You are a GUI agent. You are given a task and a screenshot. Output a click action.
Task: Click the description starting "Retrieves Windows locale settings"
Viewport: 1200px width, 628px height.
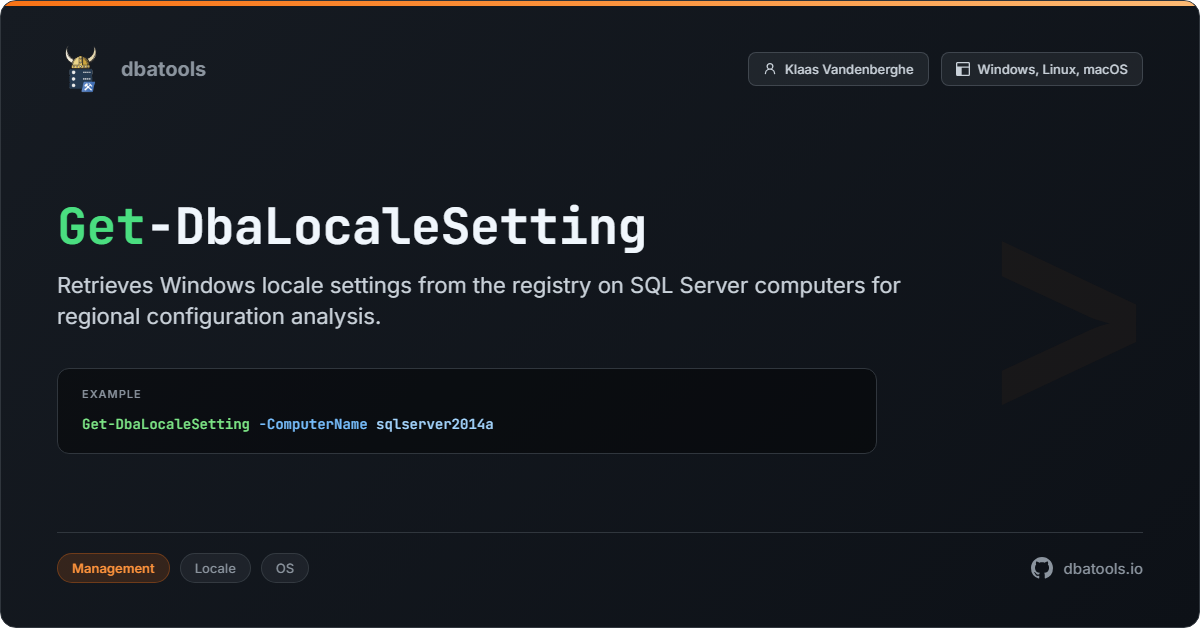(x=479, y=301)
